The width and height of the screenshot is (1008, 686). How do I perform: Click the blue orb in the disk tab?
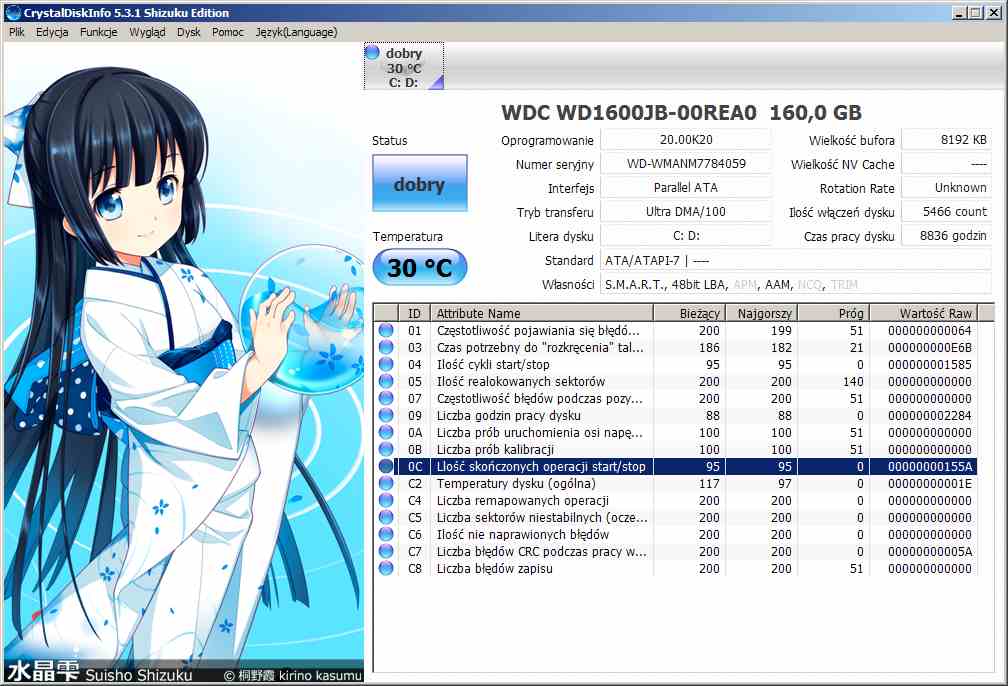click(372, 52)
